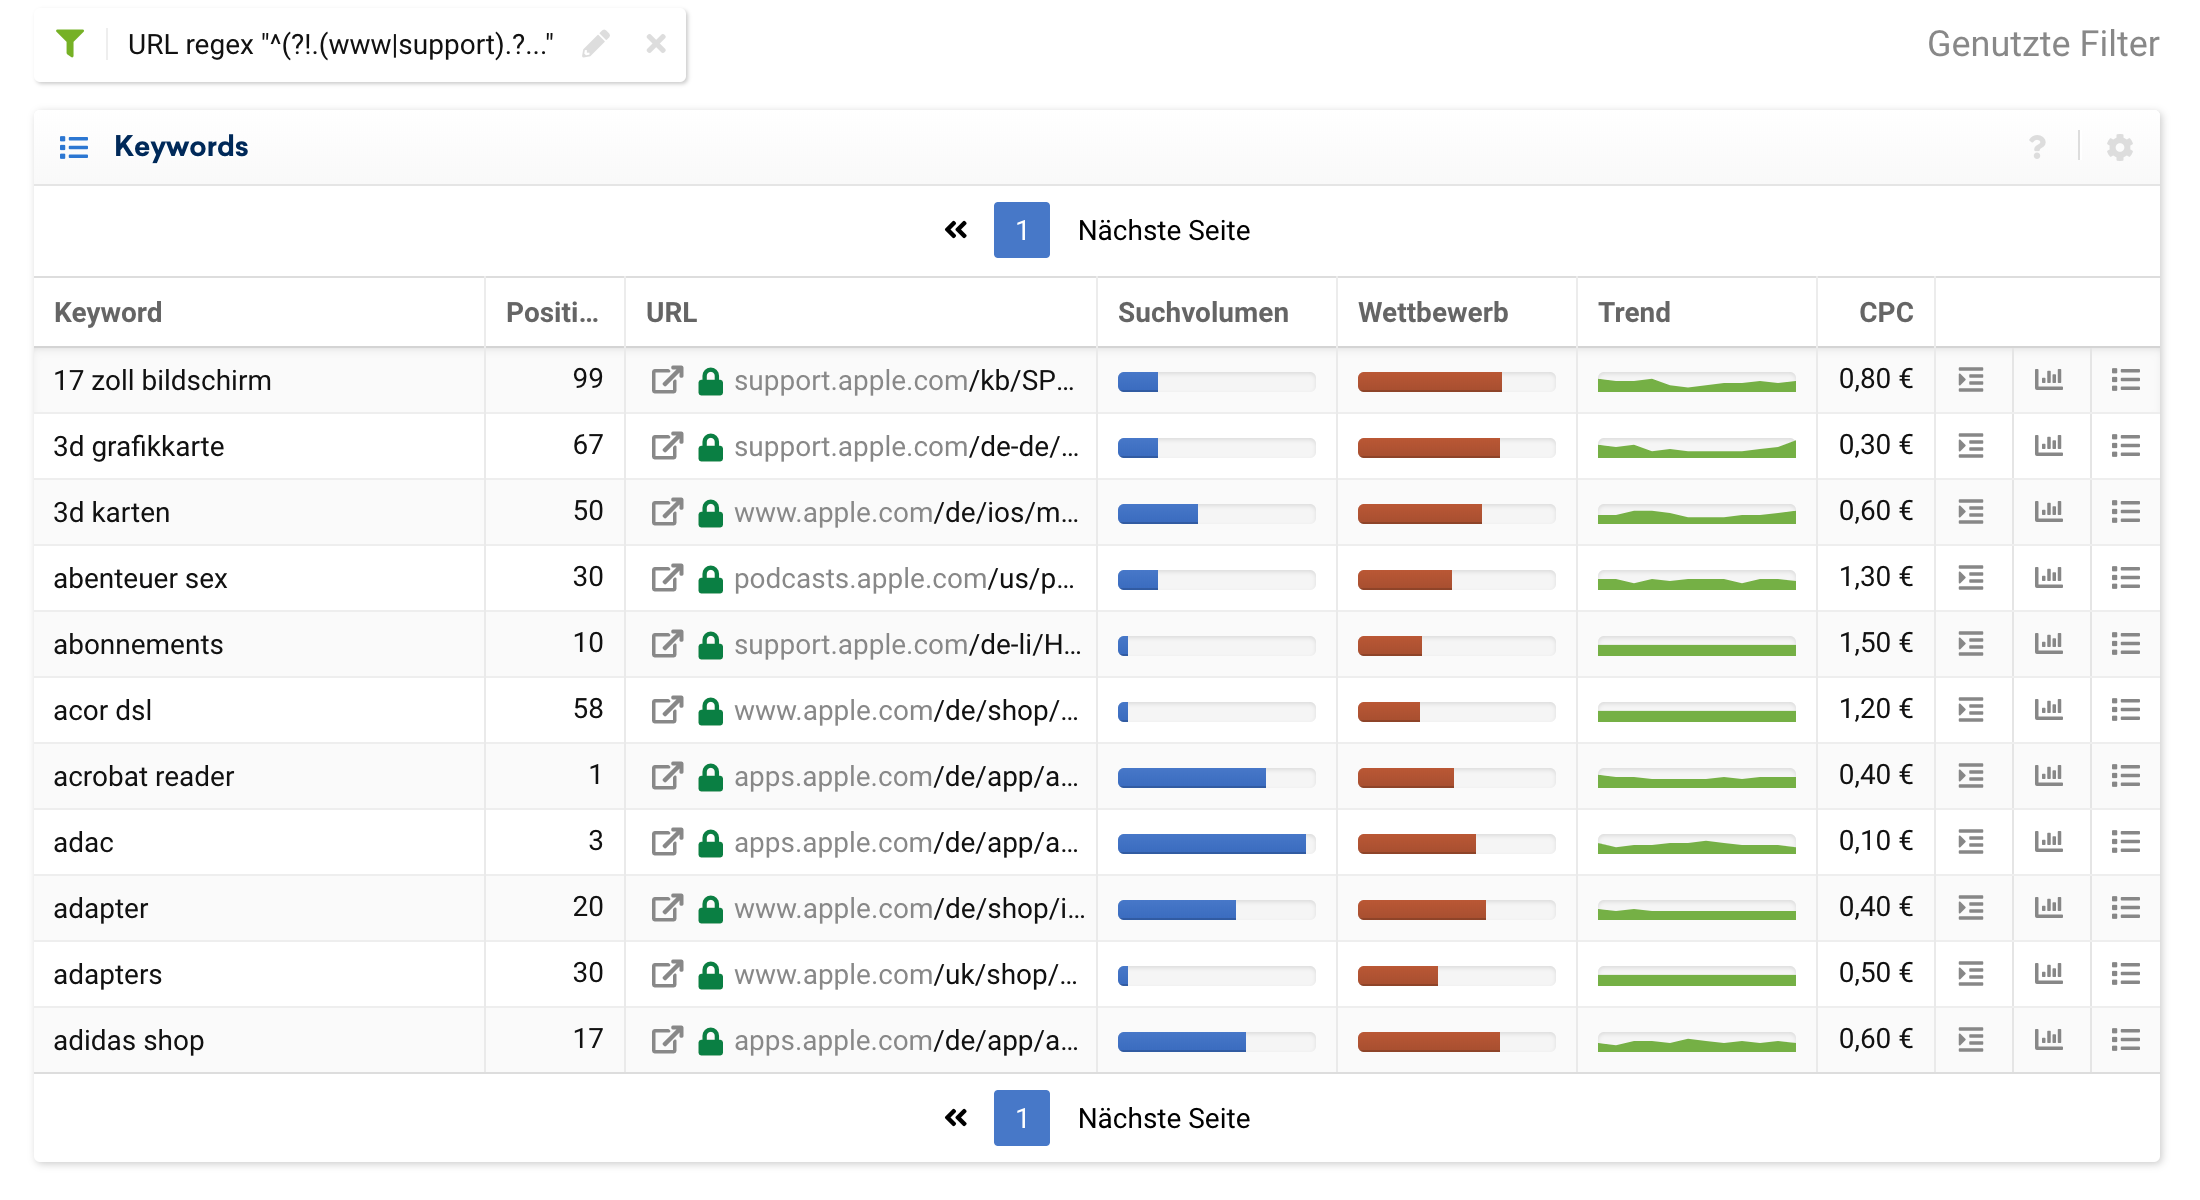Select the keyword 'acor dsl'

point(103,710)
